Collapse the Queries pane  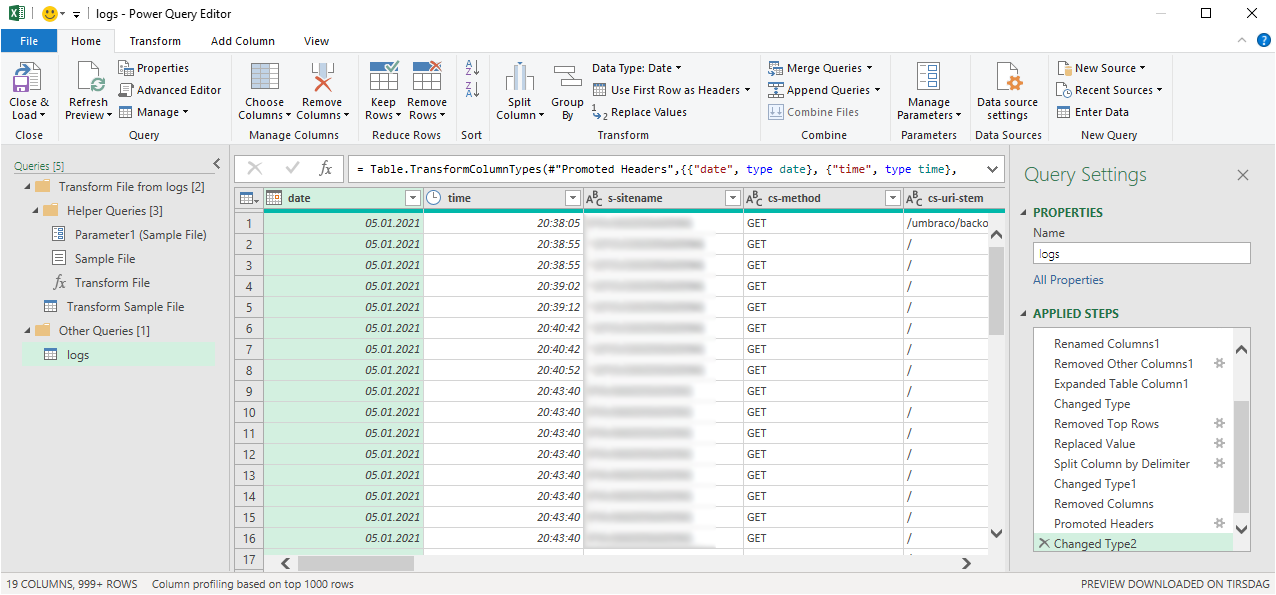217,164
